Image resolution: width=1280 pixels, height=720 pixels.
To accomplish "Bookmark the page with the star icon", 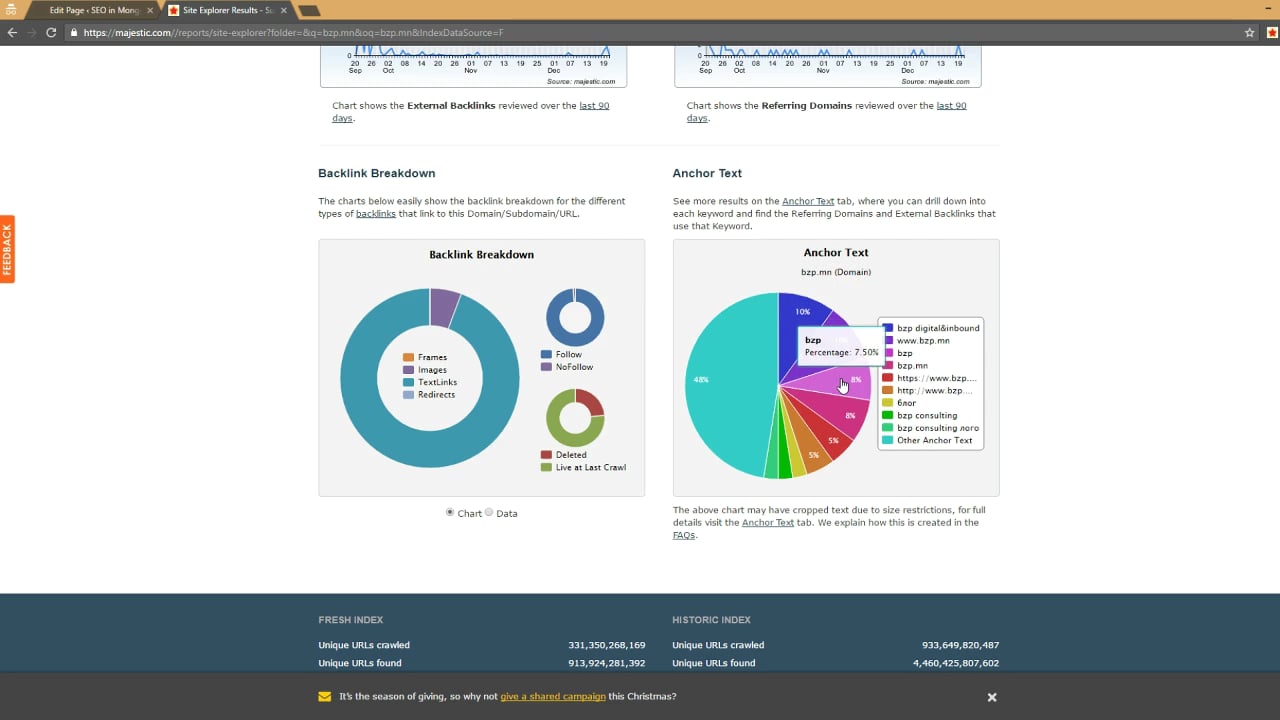I will pos(1249,32).
